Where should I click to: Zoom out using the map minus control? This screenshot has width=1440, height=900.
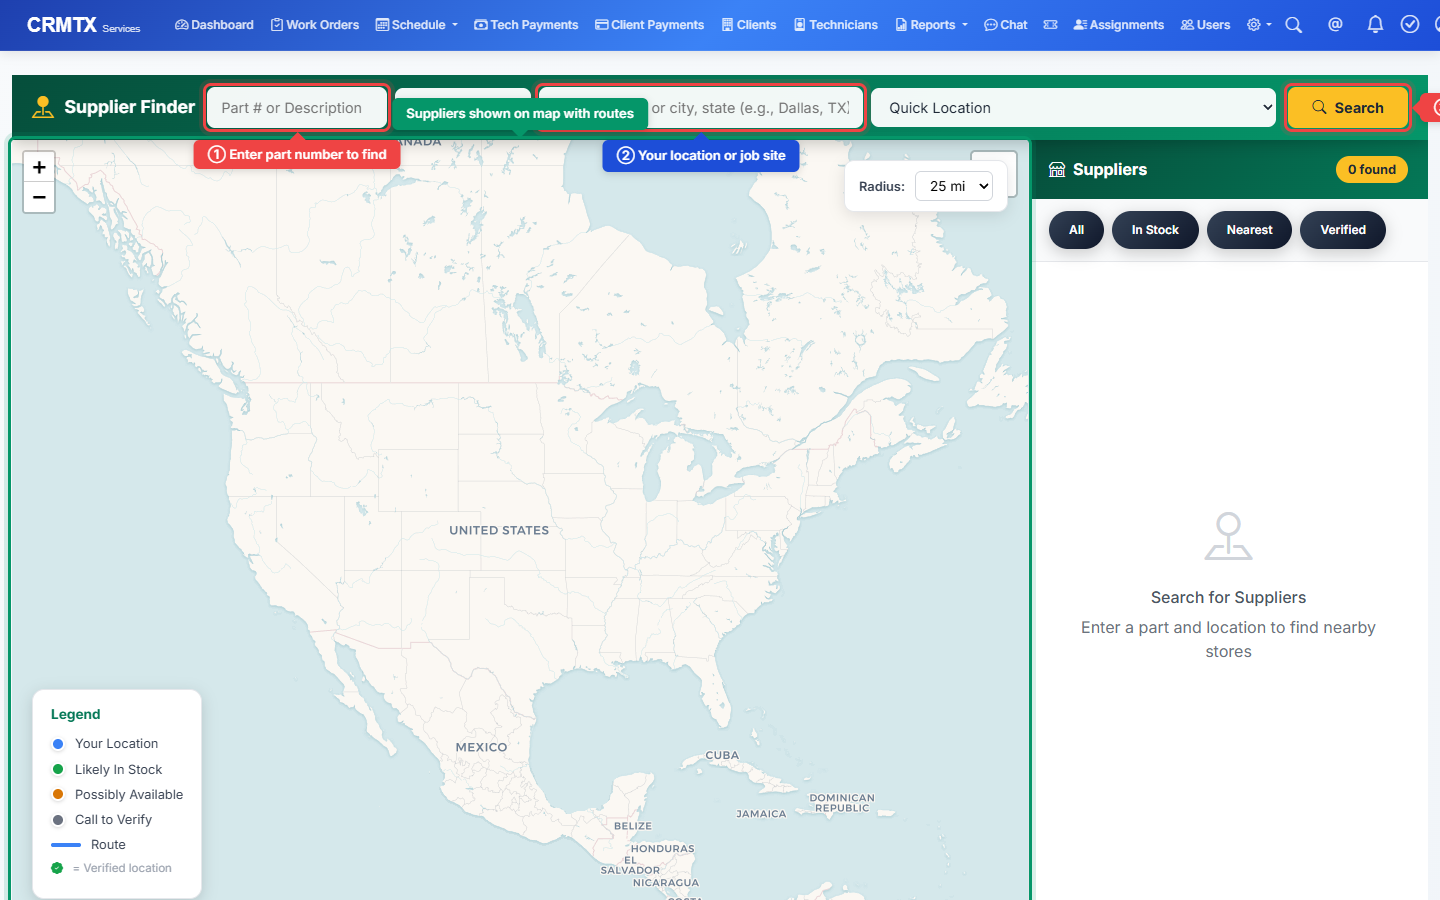click(x=39, y=197)
